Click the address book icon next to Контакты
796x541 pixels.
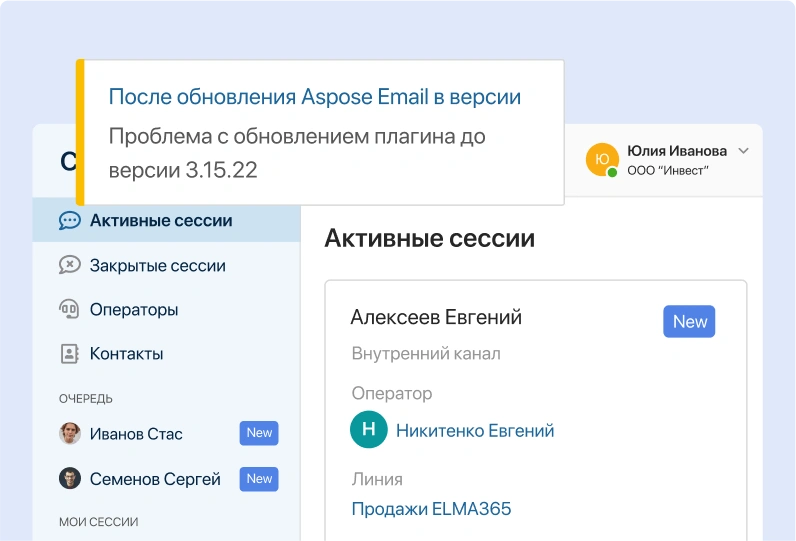click(x=70, y=354)
